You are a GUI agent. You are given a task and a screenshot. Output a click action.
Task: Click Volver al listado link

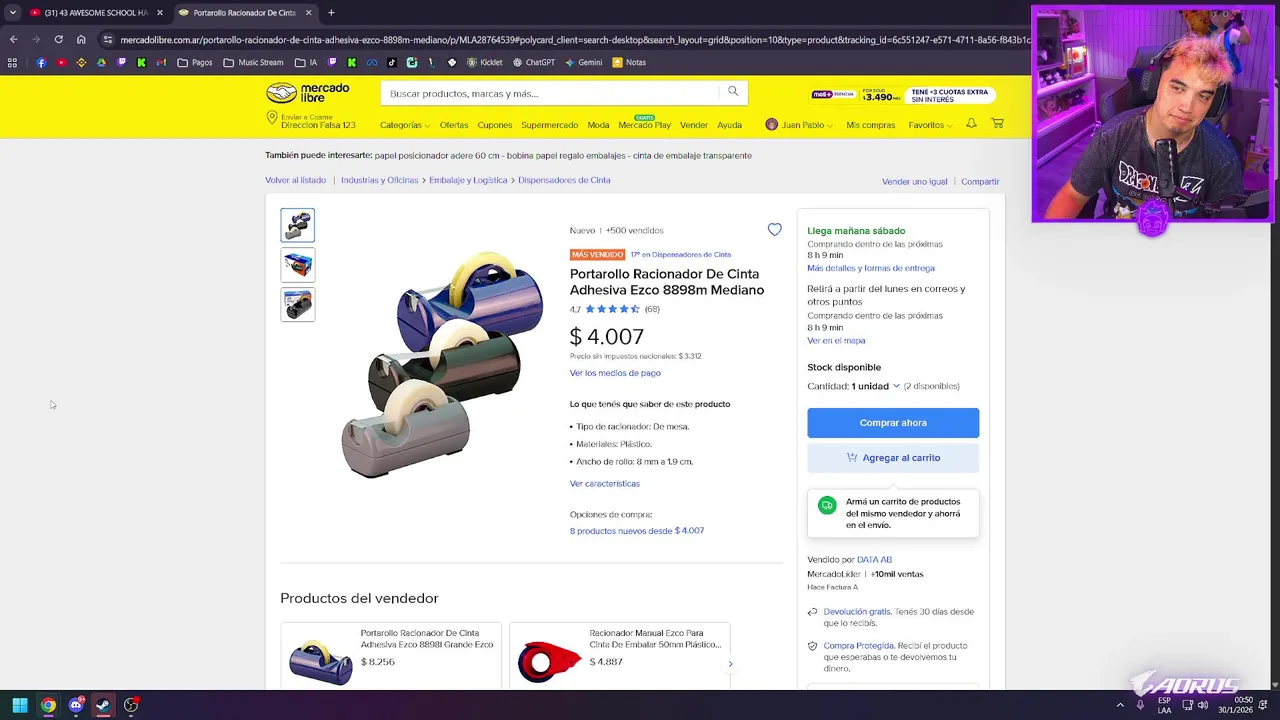[x=295, y=180]
